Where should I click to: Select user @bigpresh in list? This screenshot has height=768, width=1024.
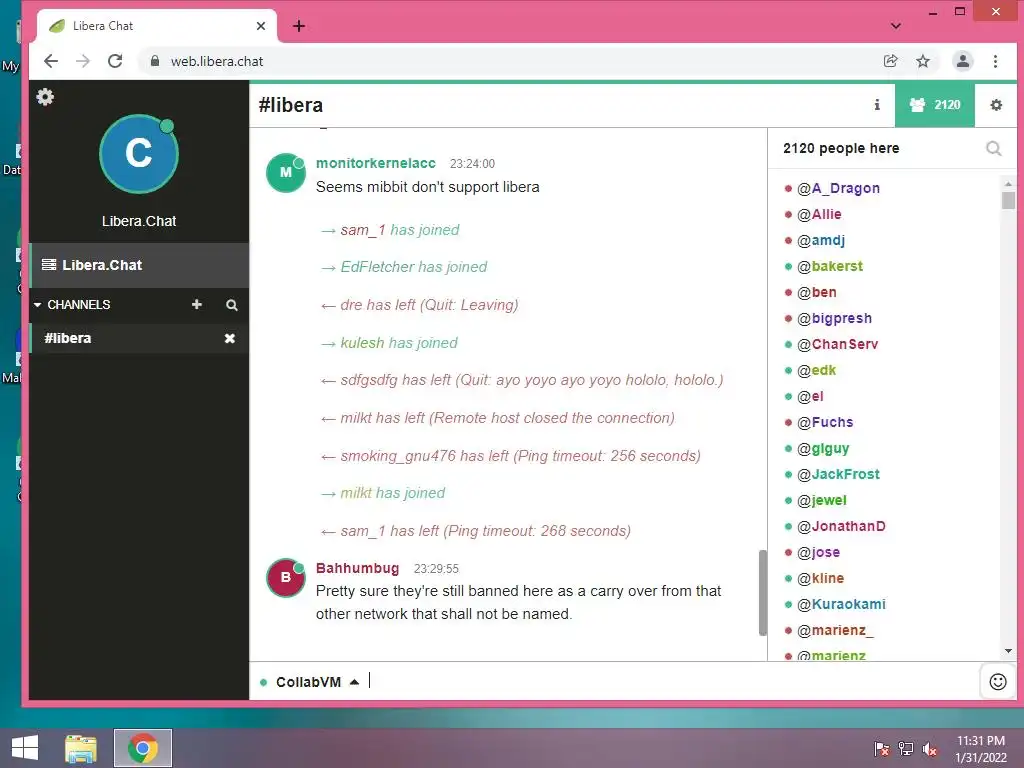(x=834, y=319)
